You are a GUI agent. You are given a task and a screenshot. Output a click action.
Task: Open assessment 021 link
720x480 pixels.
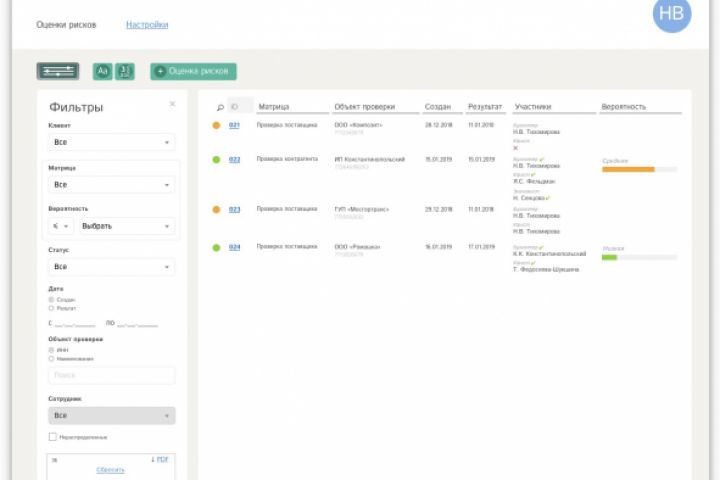click(x=234, y=125)
